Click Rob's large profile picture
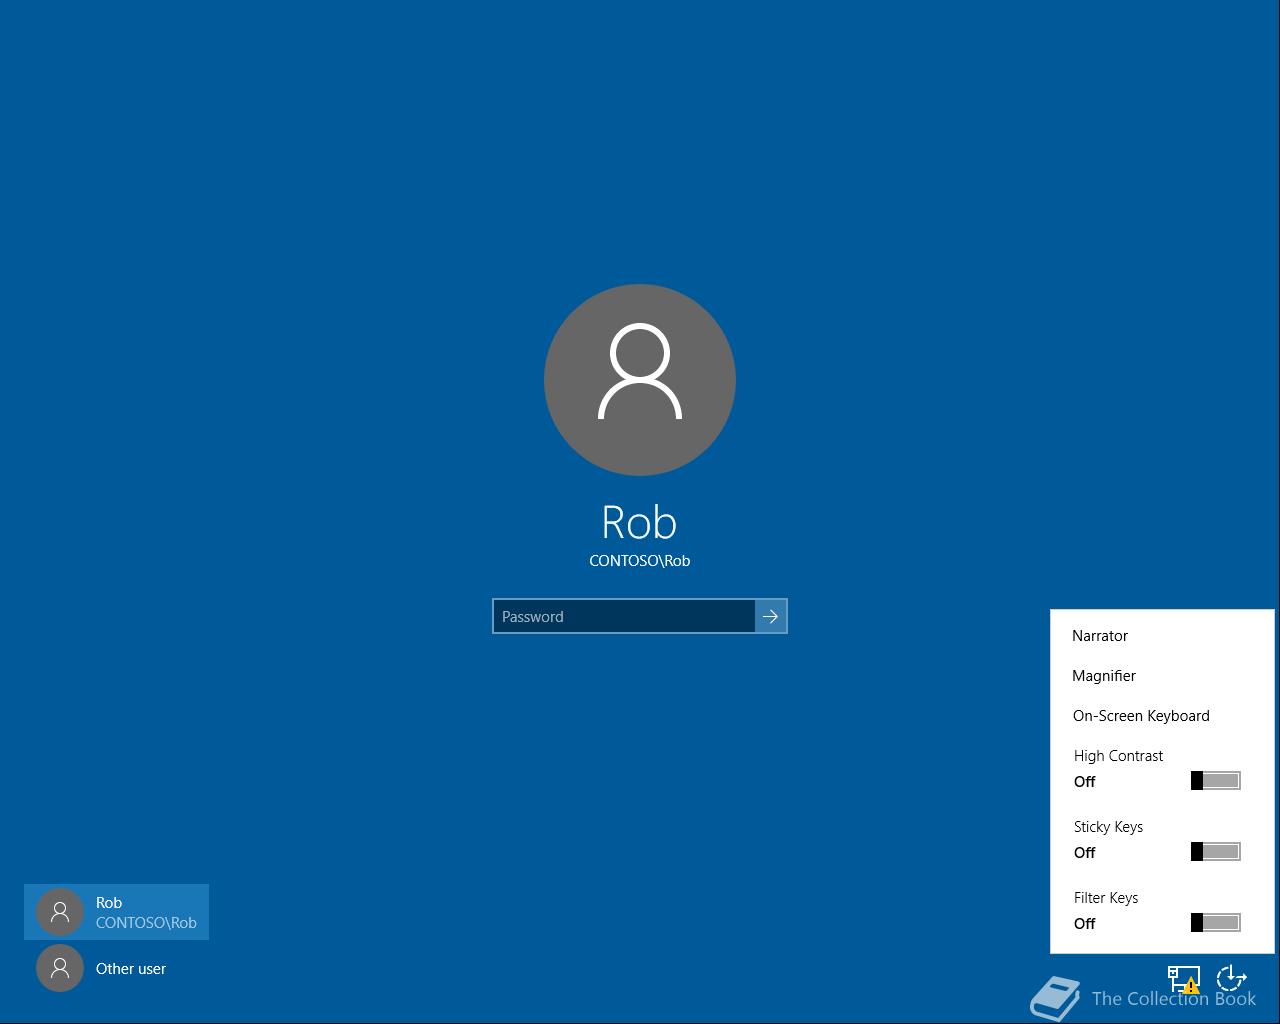Screen dimensions: 1280x1024 tap(640, 380)
